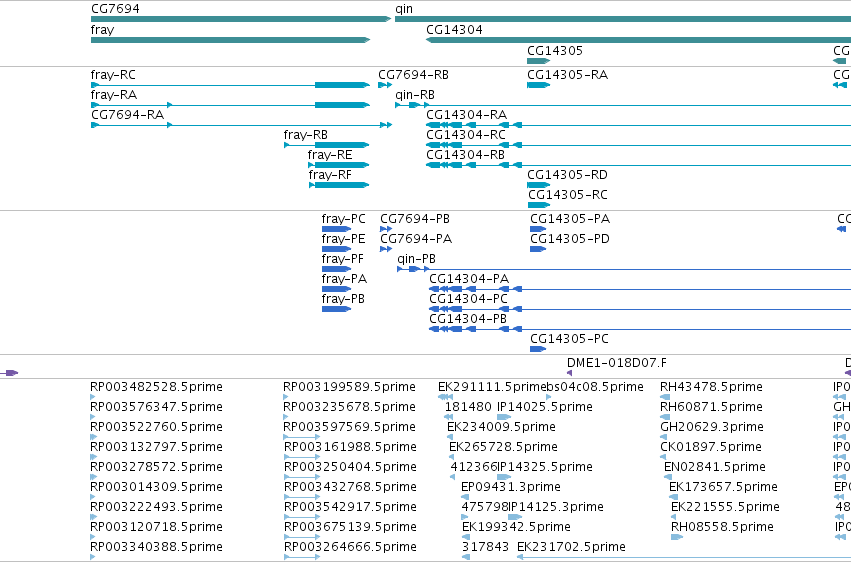Select EST RP003675139.5prime
851x562 pixels.
tap(351, 527)
